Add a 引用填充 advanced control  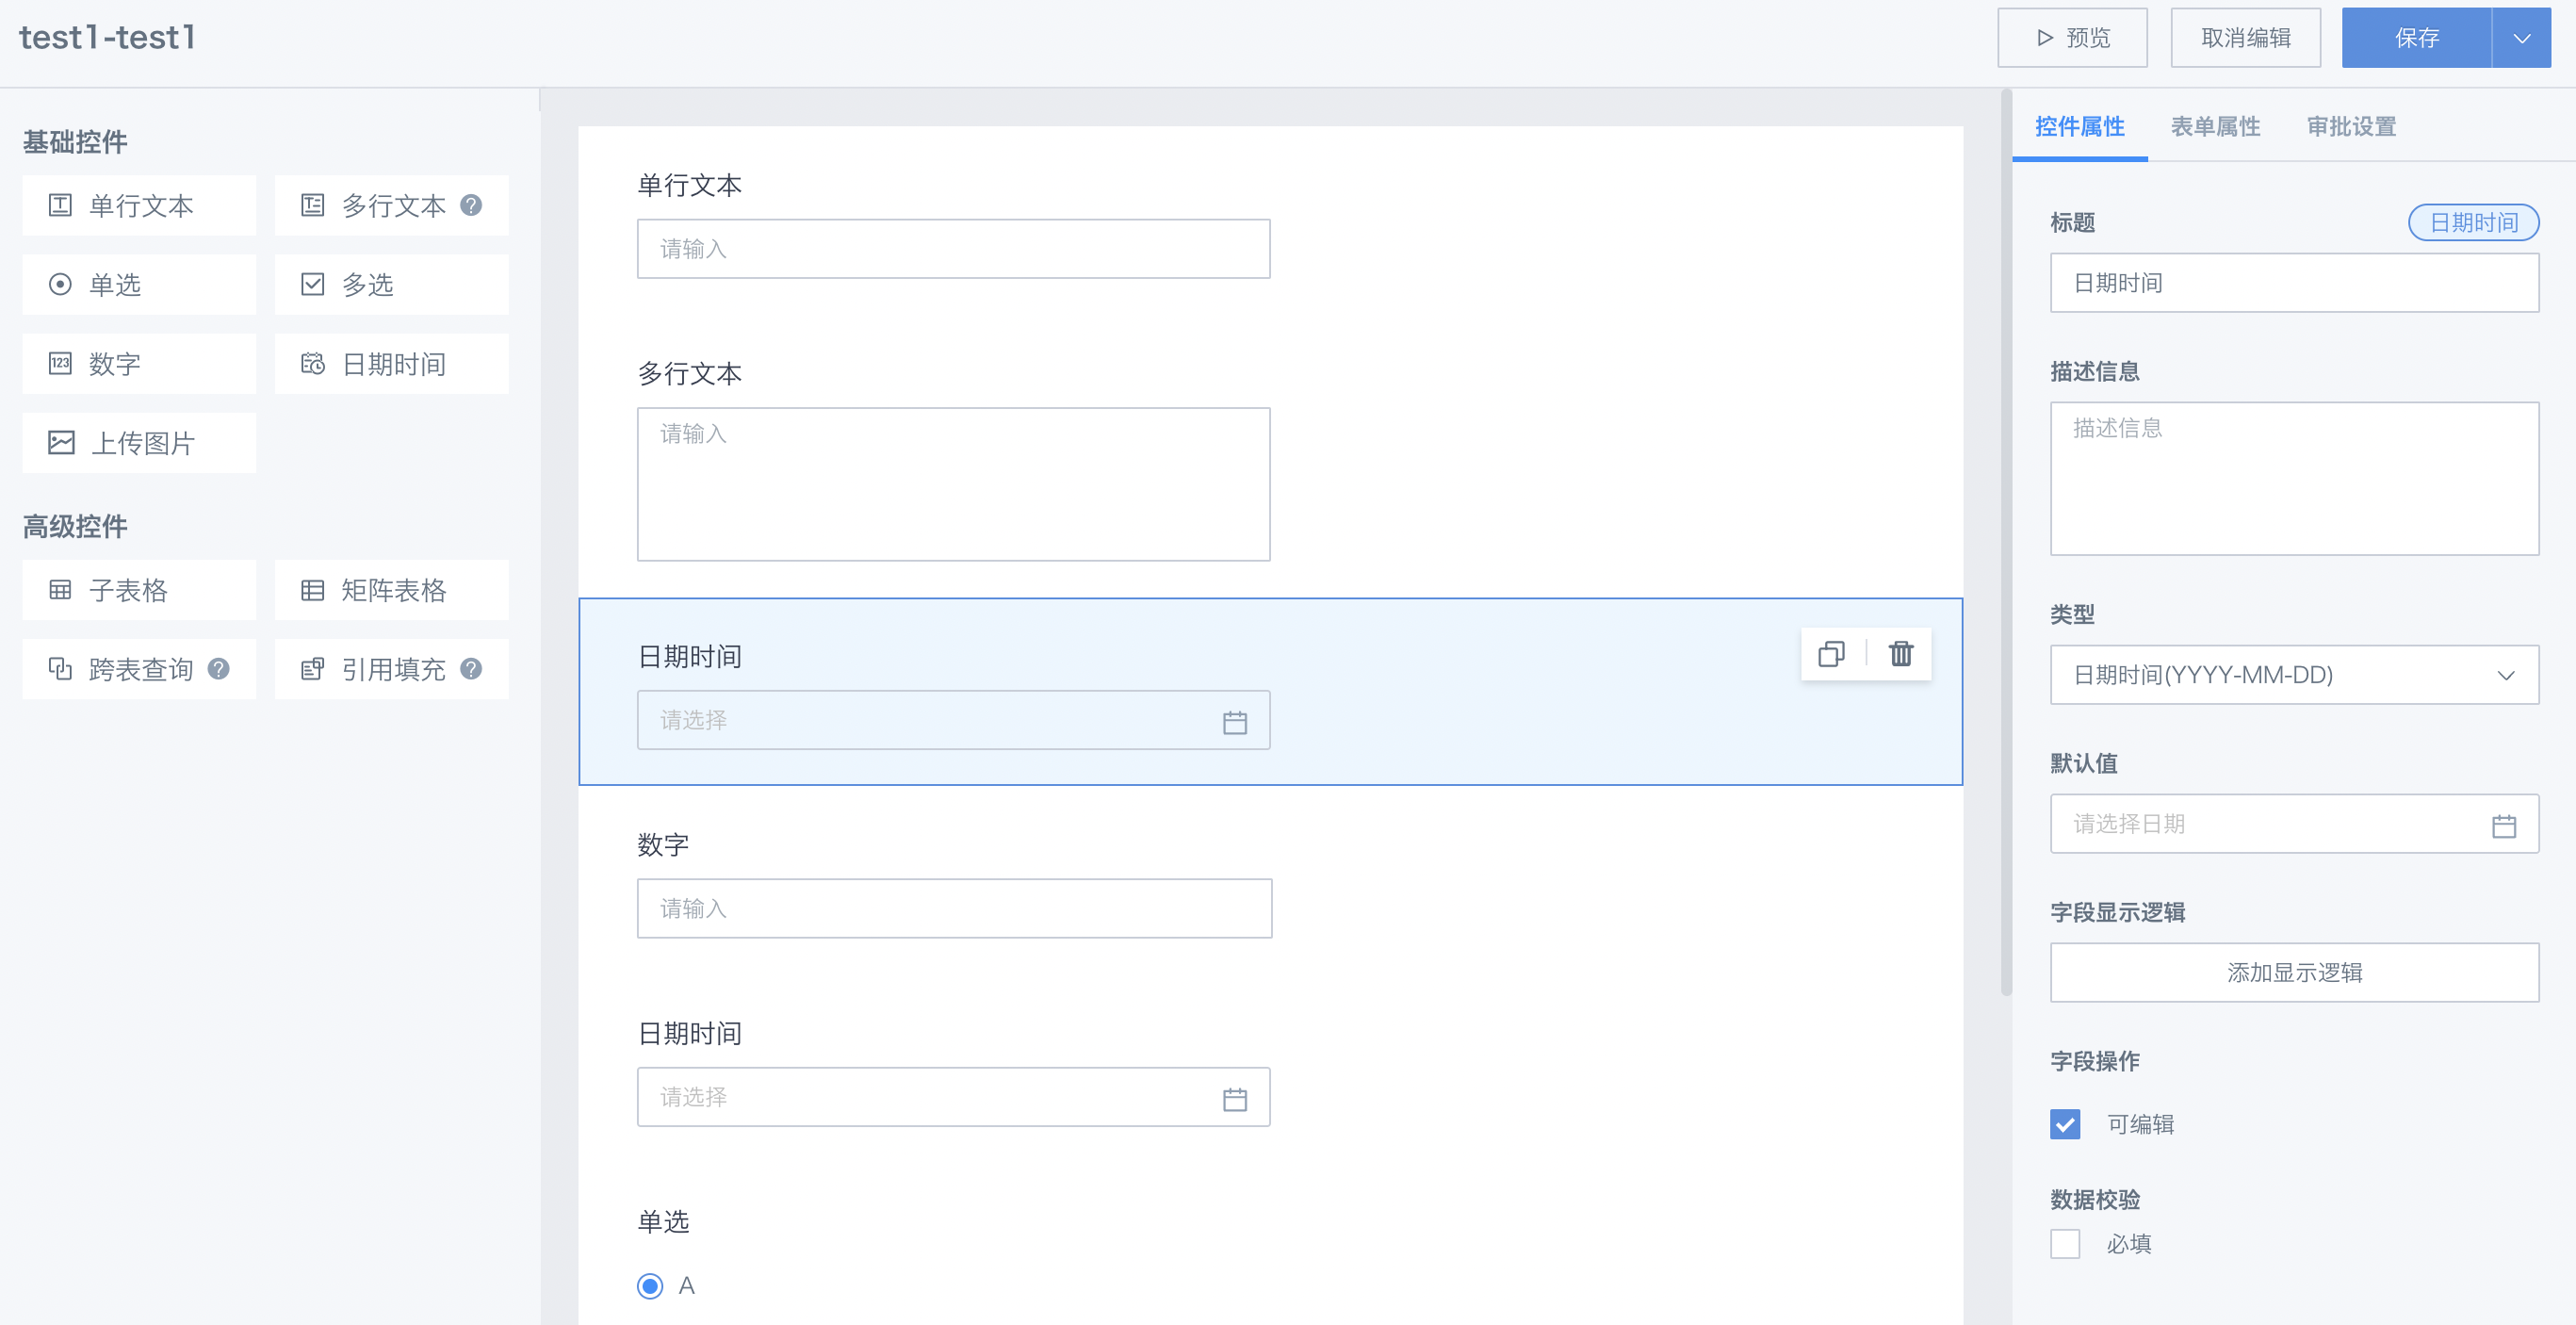[391, 669]
